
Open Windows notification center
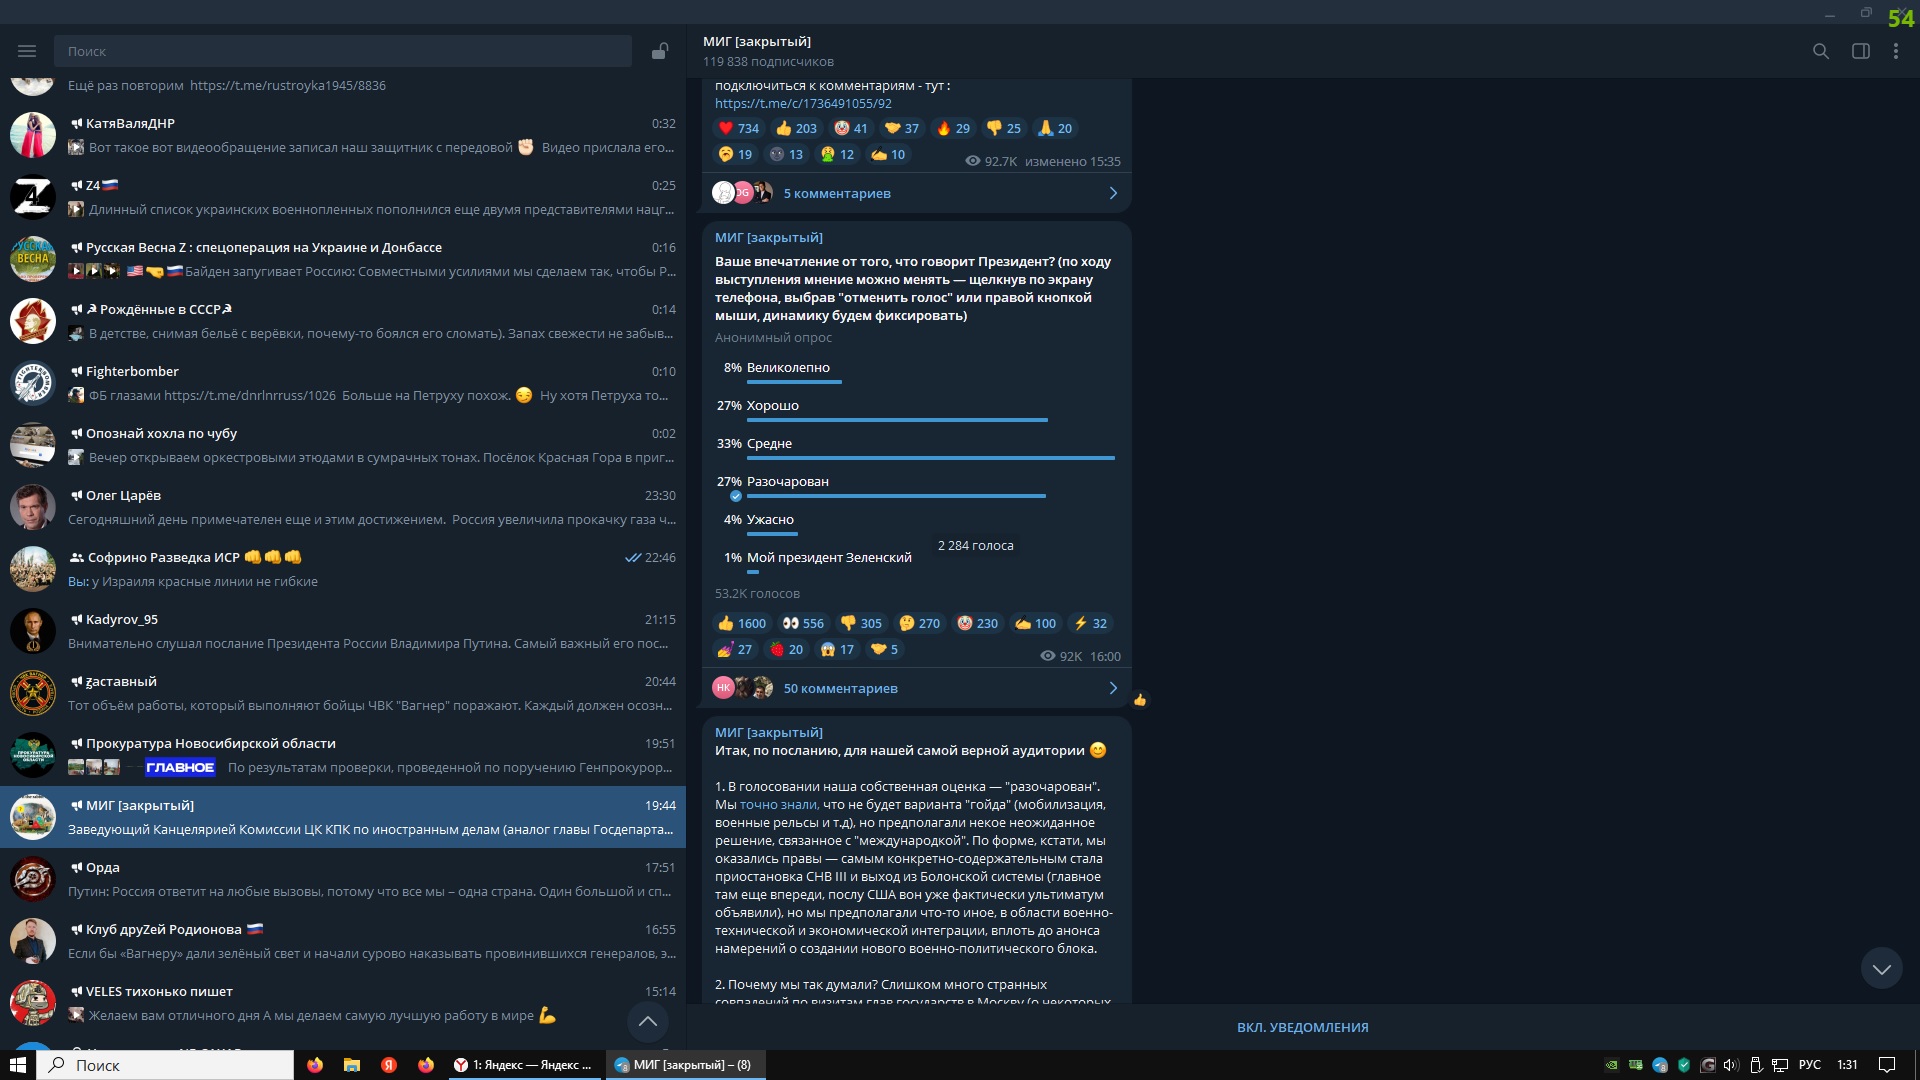[1887, 1065]
